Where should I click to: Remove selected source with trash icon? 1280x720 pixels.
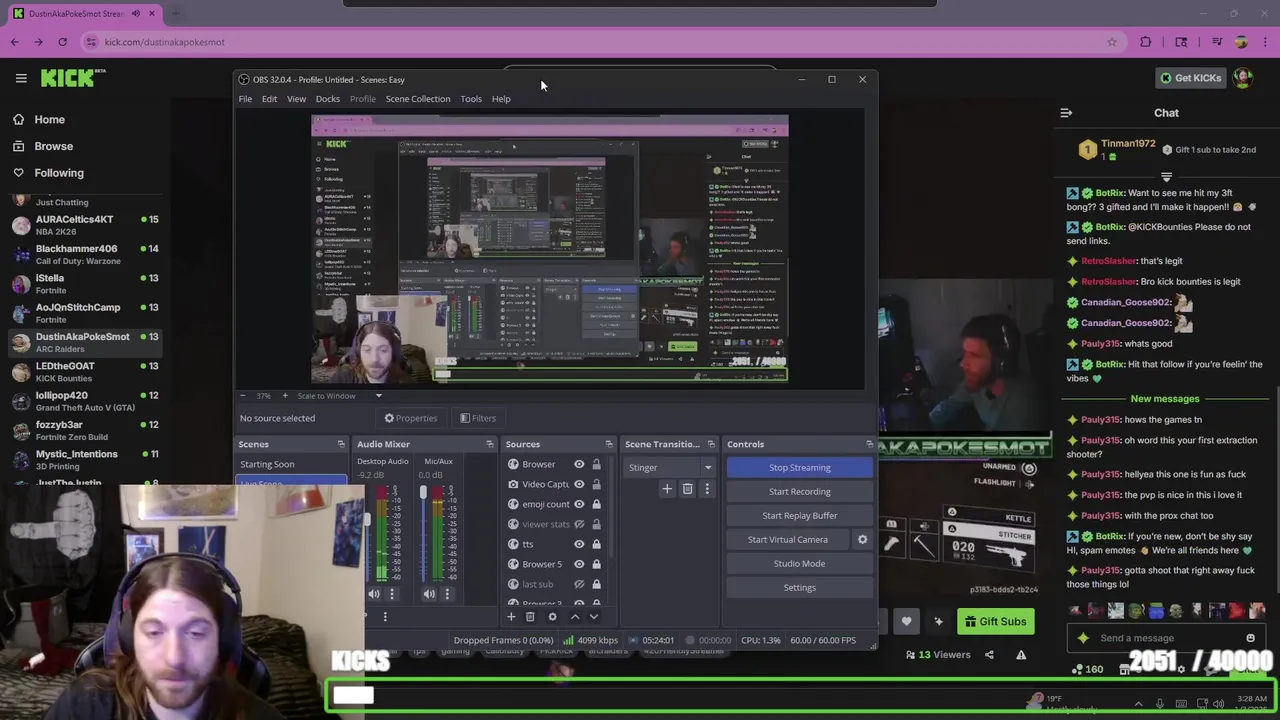tap(530, 617)
